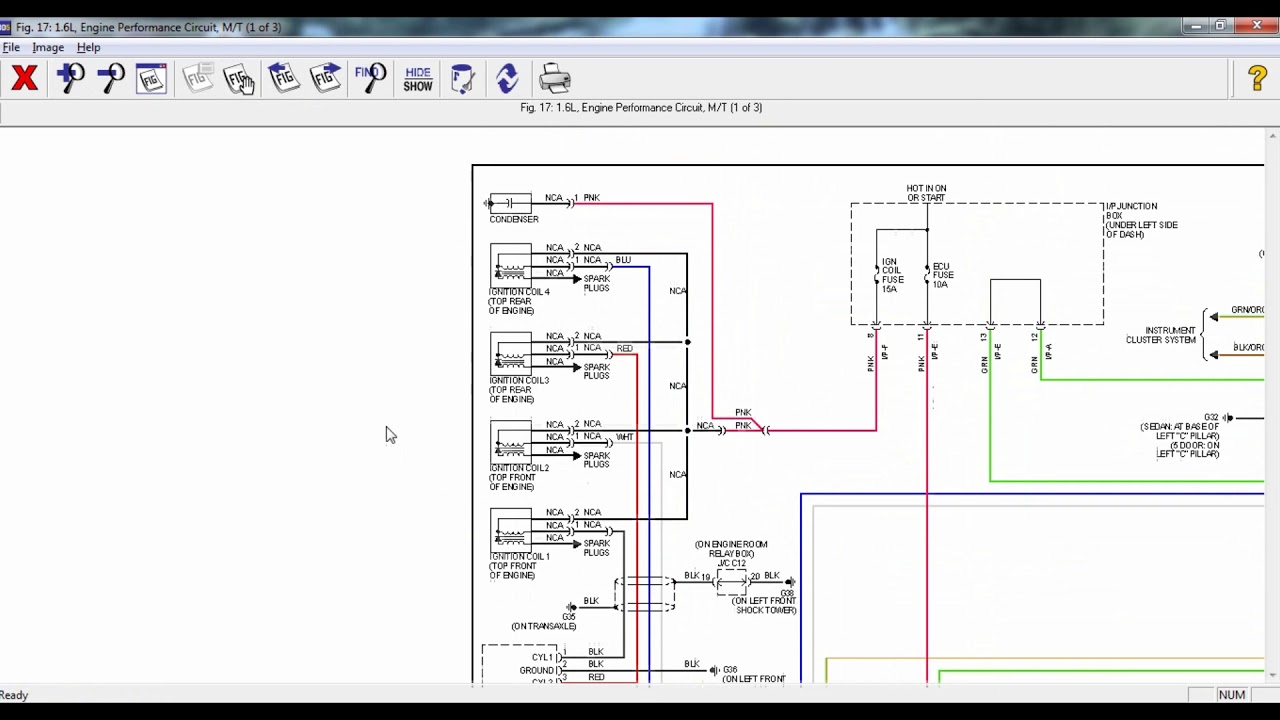Screen dimensions: 1280x720
Task: Click the condenser symbol box
Action: (x=510, y=203)
